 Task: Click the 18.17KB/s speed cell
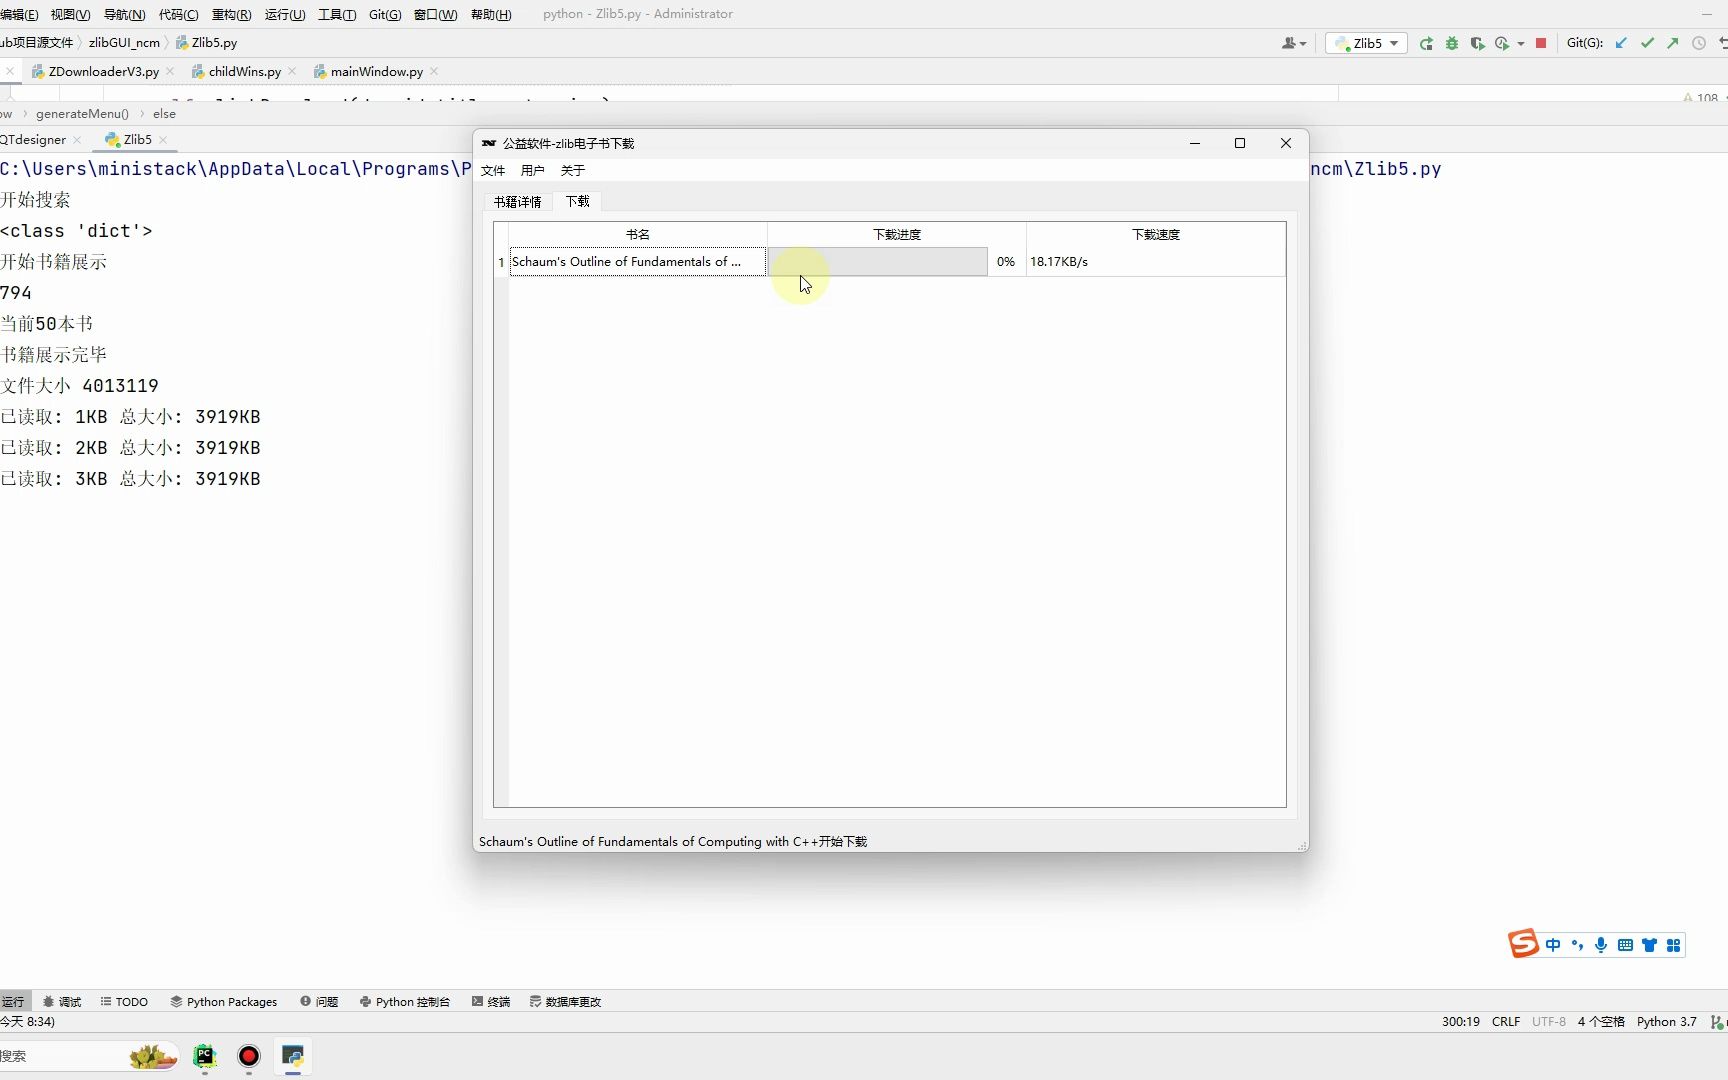click(1156, 262)
